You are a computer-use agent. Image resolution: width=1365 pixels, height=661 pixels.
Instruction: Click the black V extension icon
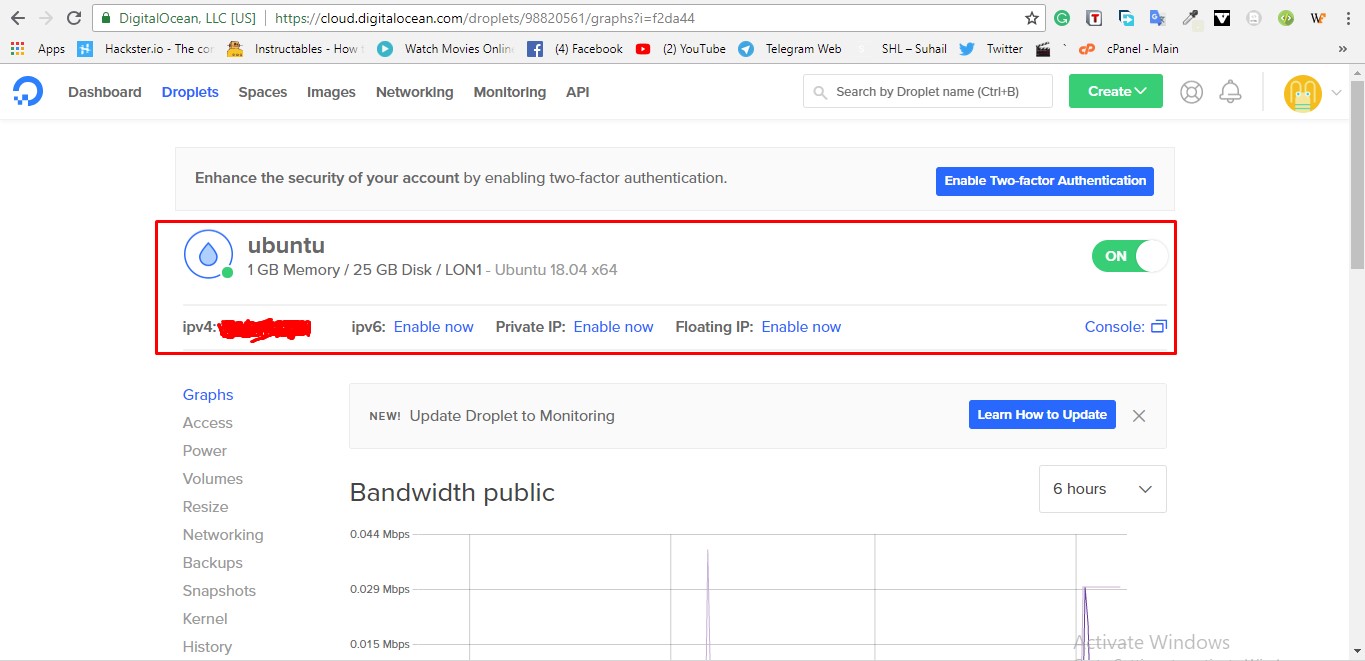1222,18
